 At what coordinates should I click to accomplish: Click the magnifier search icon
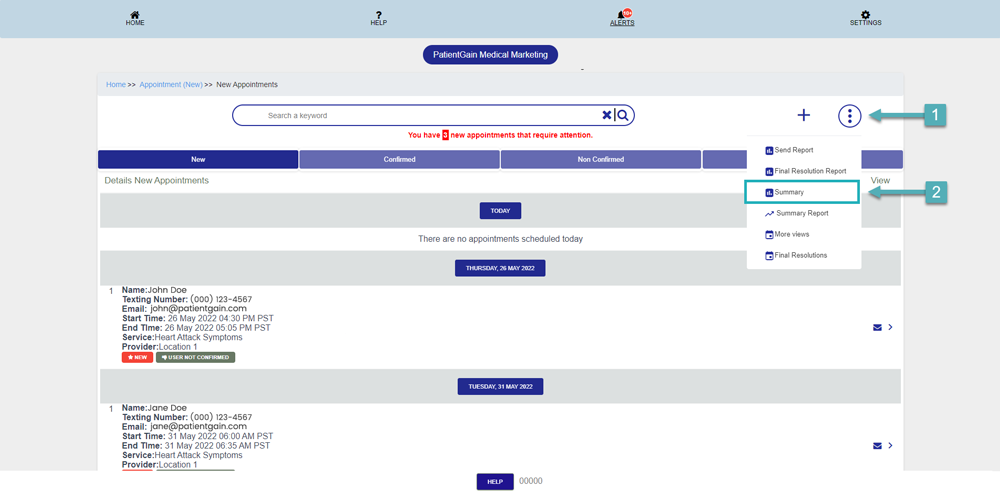623,115
